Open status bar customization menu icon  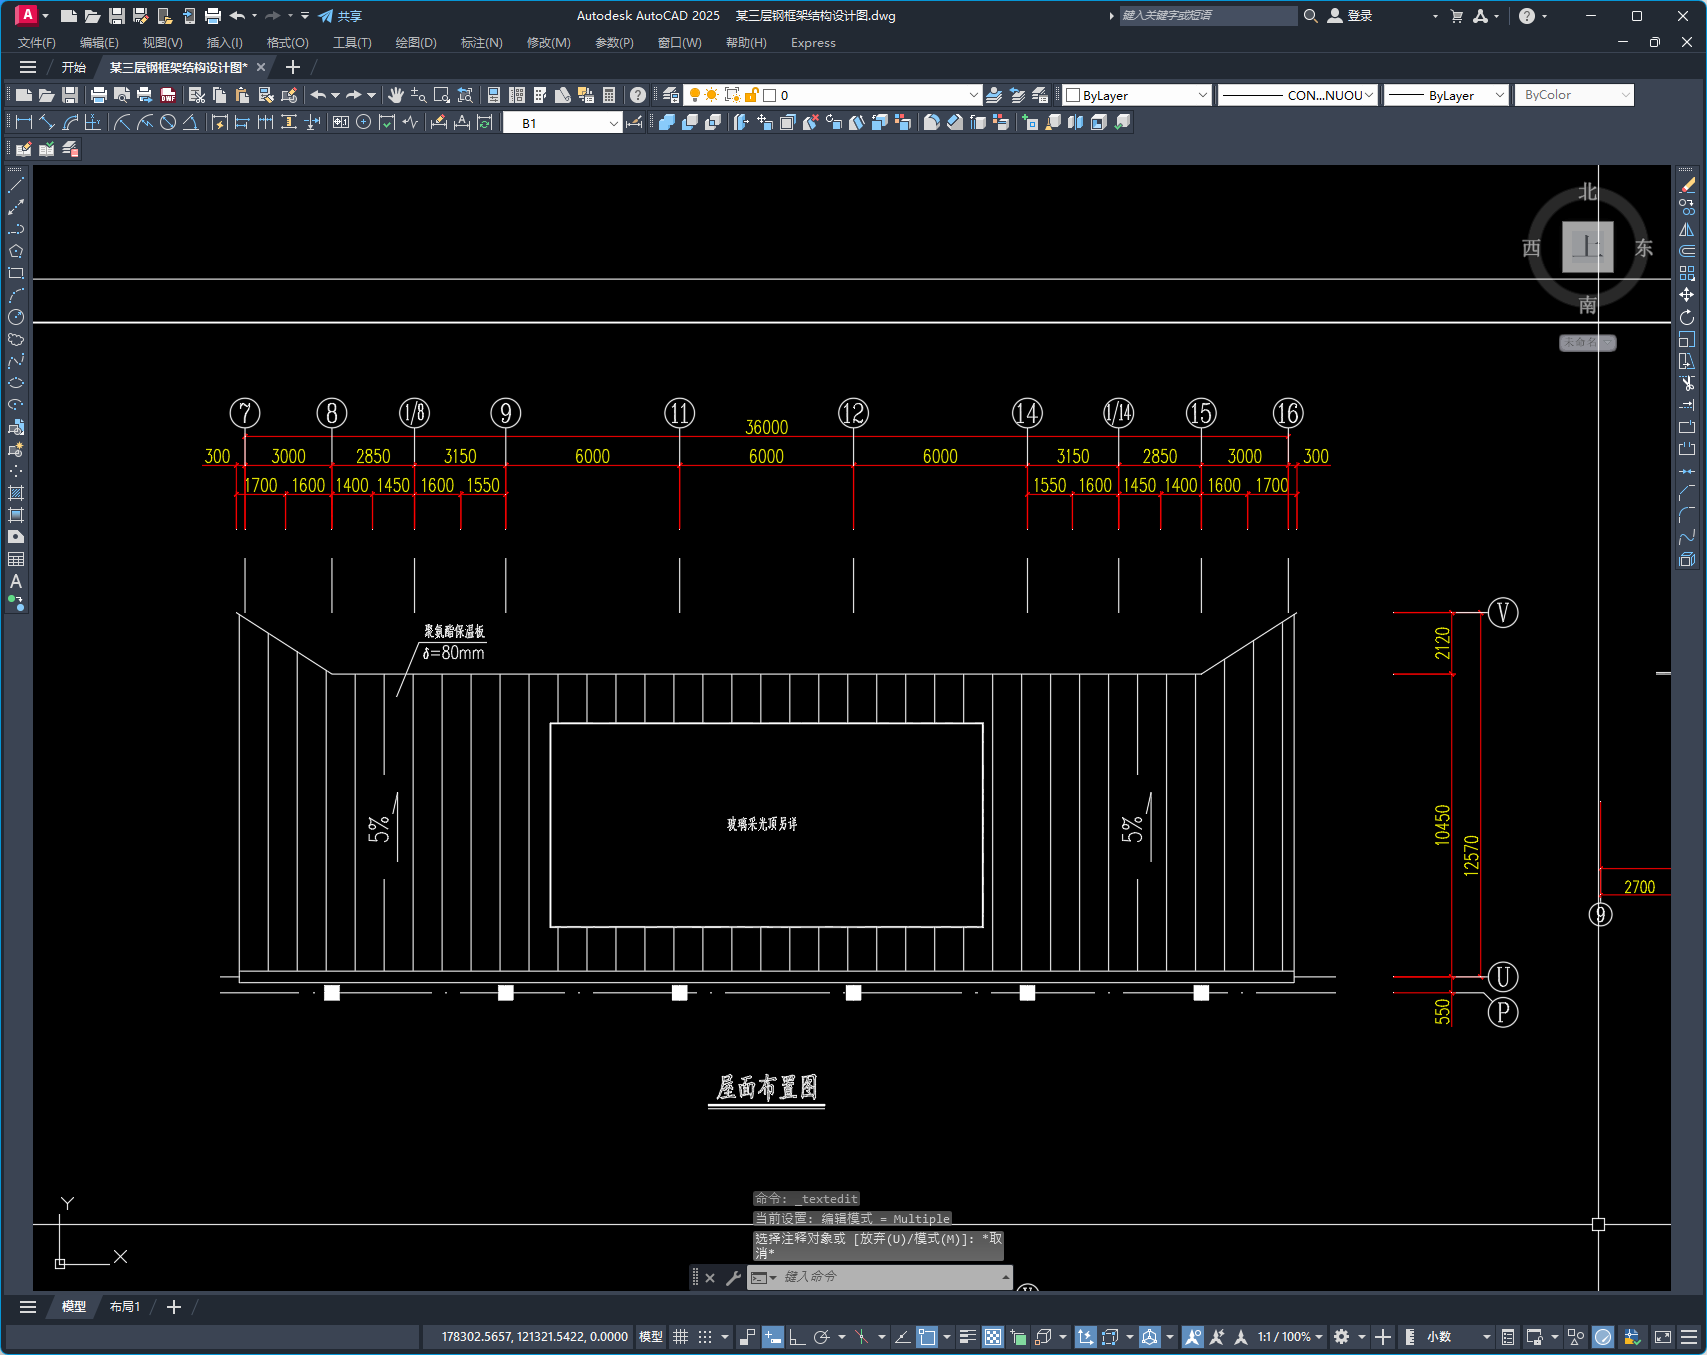[x=1689, y=1337]
